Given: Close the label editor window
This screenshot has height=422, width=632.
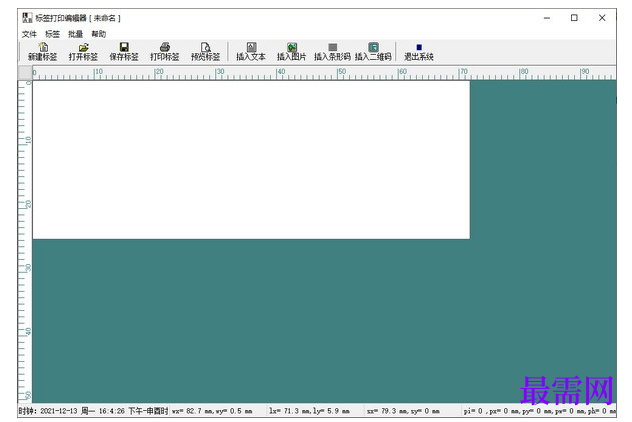Looking at the screenshot, I should (x=602, y=18).
